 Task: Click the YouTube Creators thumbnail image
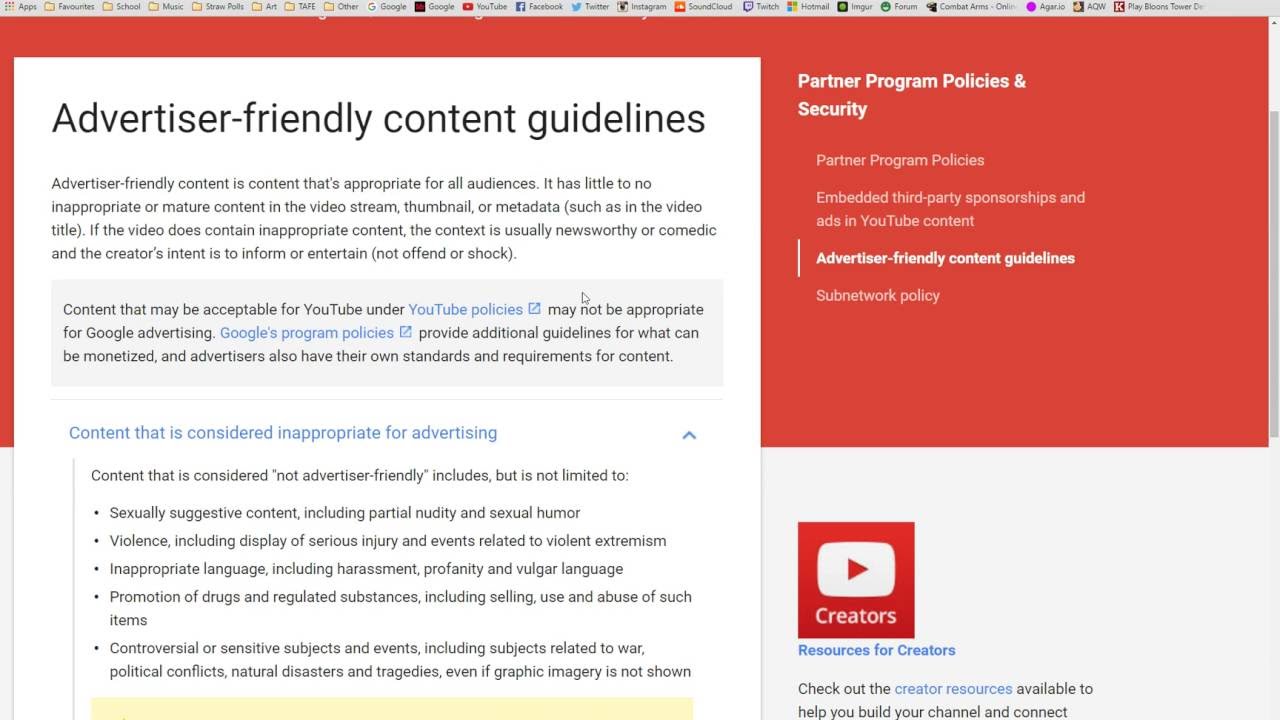pyautogui.click(x=856, y=580)
